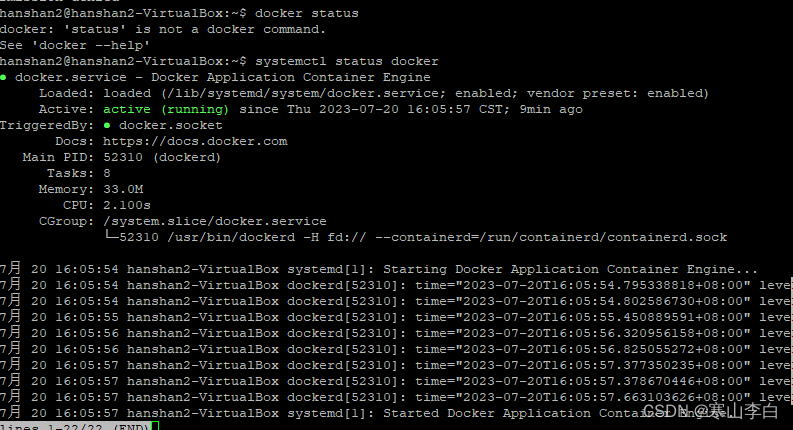The image size is (793, 430).
Task: Click the "See 'docker --help'" line
Action: click(x=75, y=46)
